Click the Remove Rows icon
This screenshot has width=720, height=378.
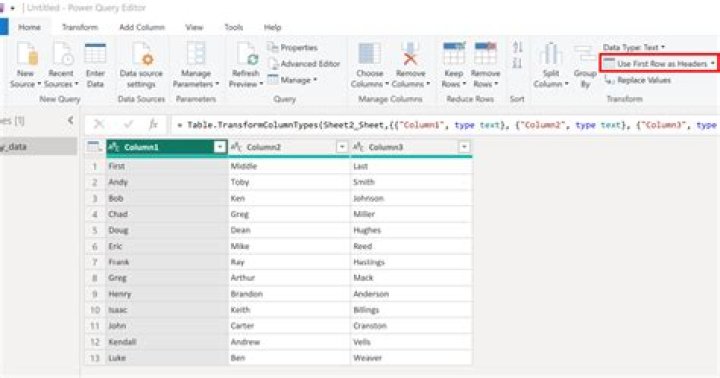(485, 53)
